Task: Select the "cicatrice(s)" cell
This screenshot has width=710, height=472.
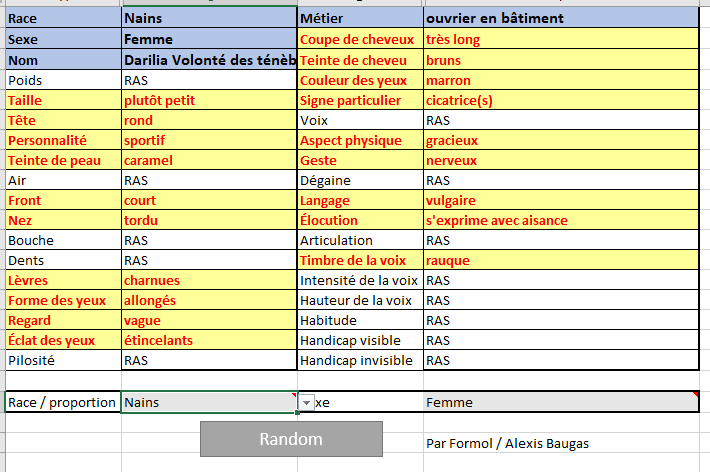Action: (560, 100)
